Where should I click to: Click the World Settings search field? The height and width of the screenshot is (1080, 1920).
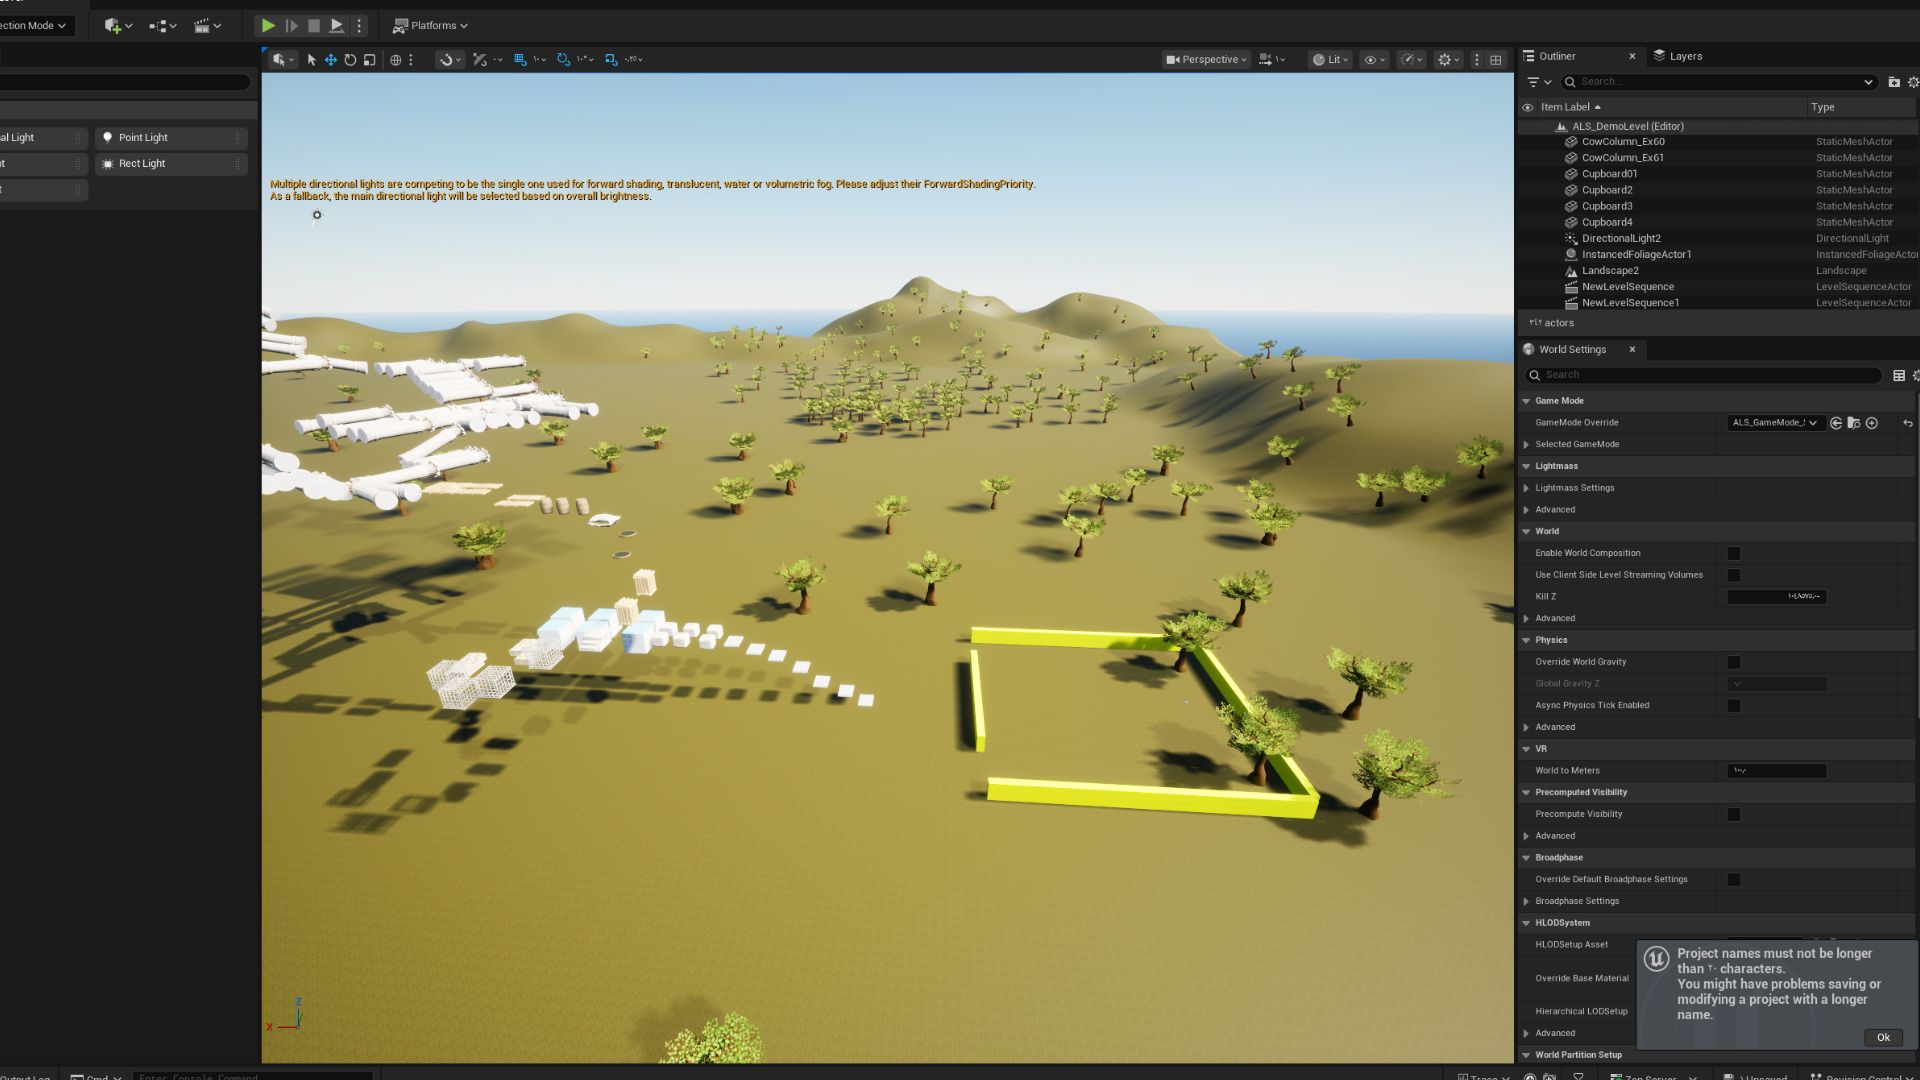1703,375
